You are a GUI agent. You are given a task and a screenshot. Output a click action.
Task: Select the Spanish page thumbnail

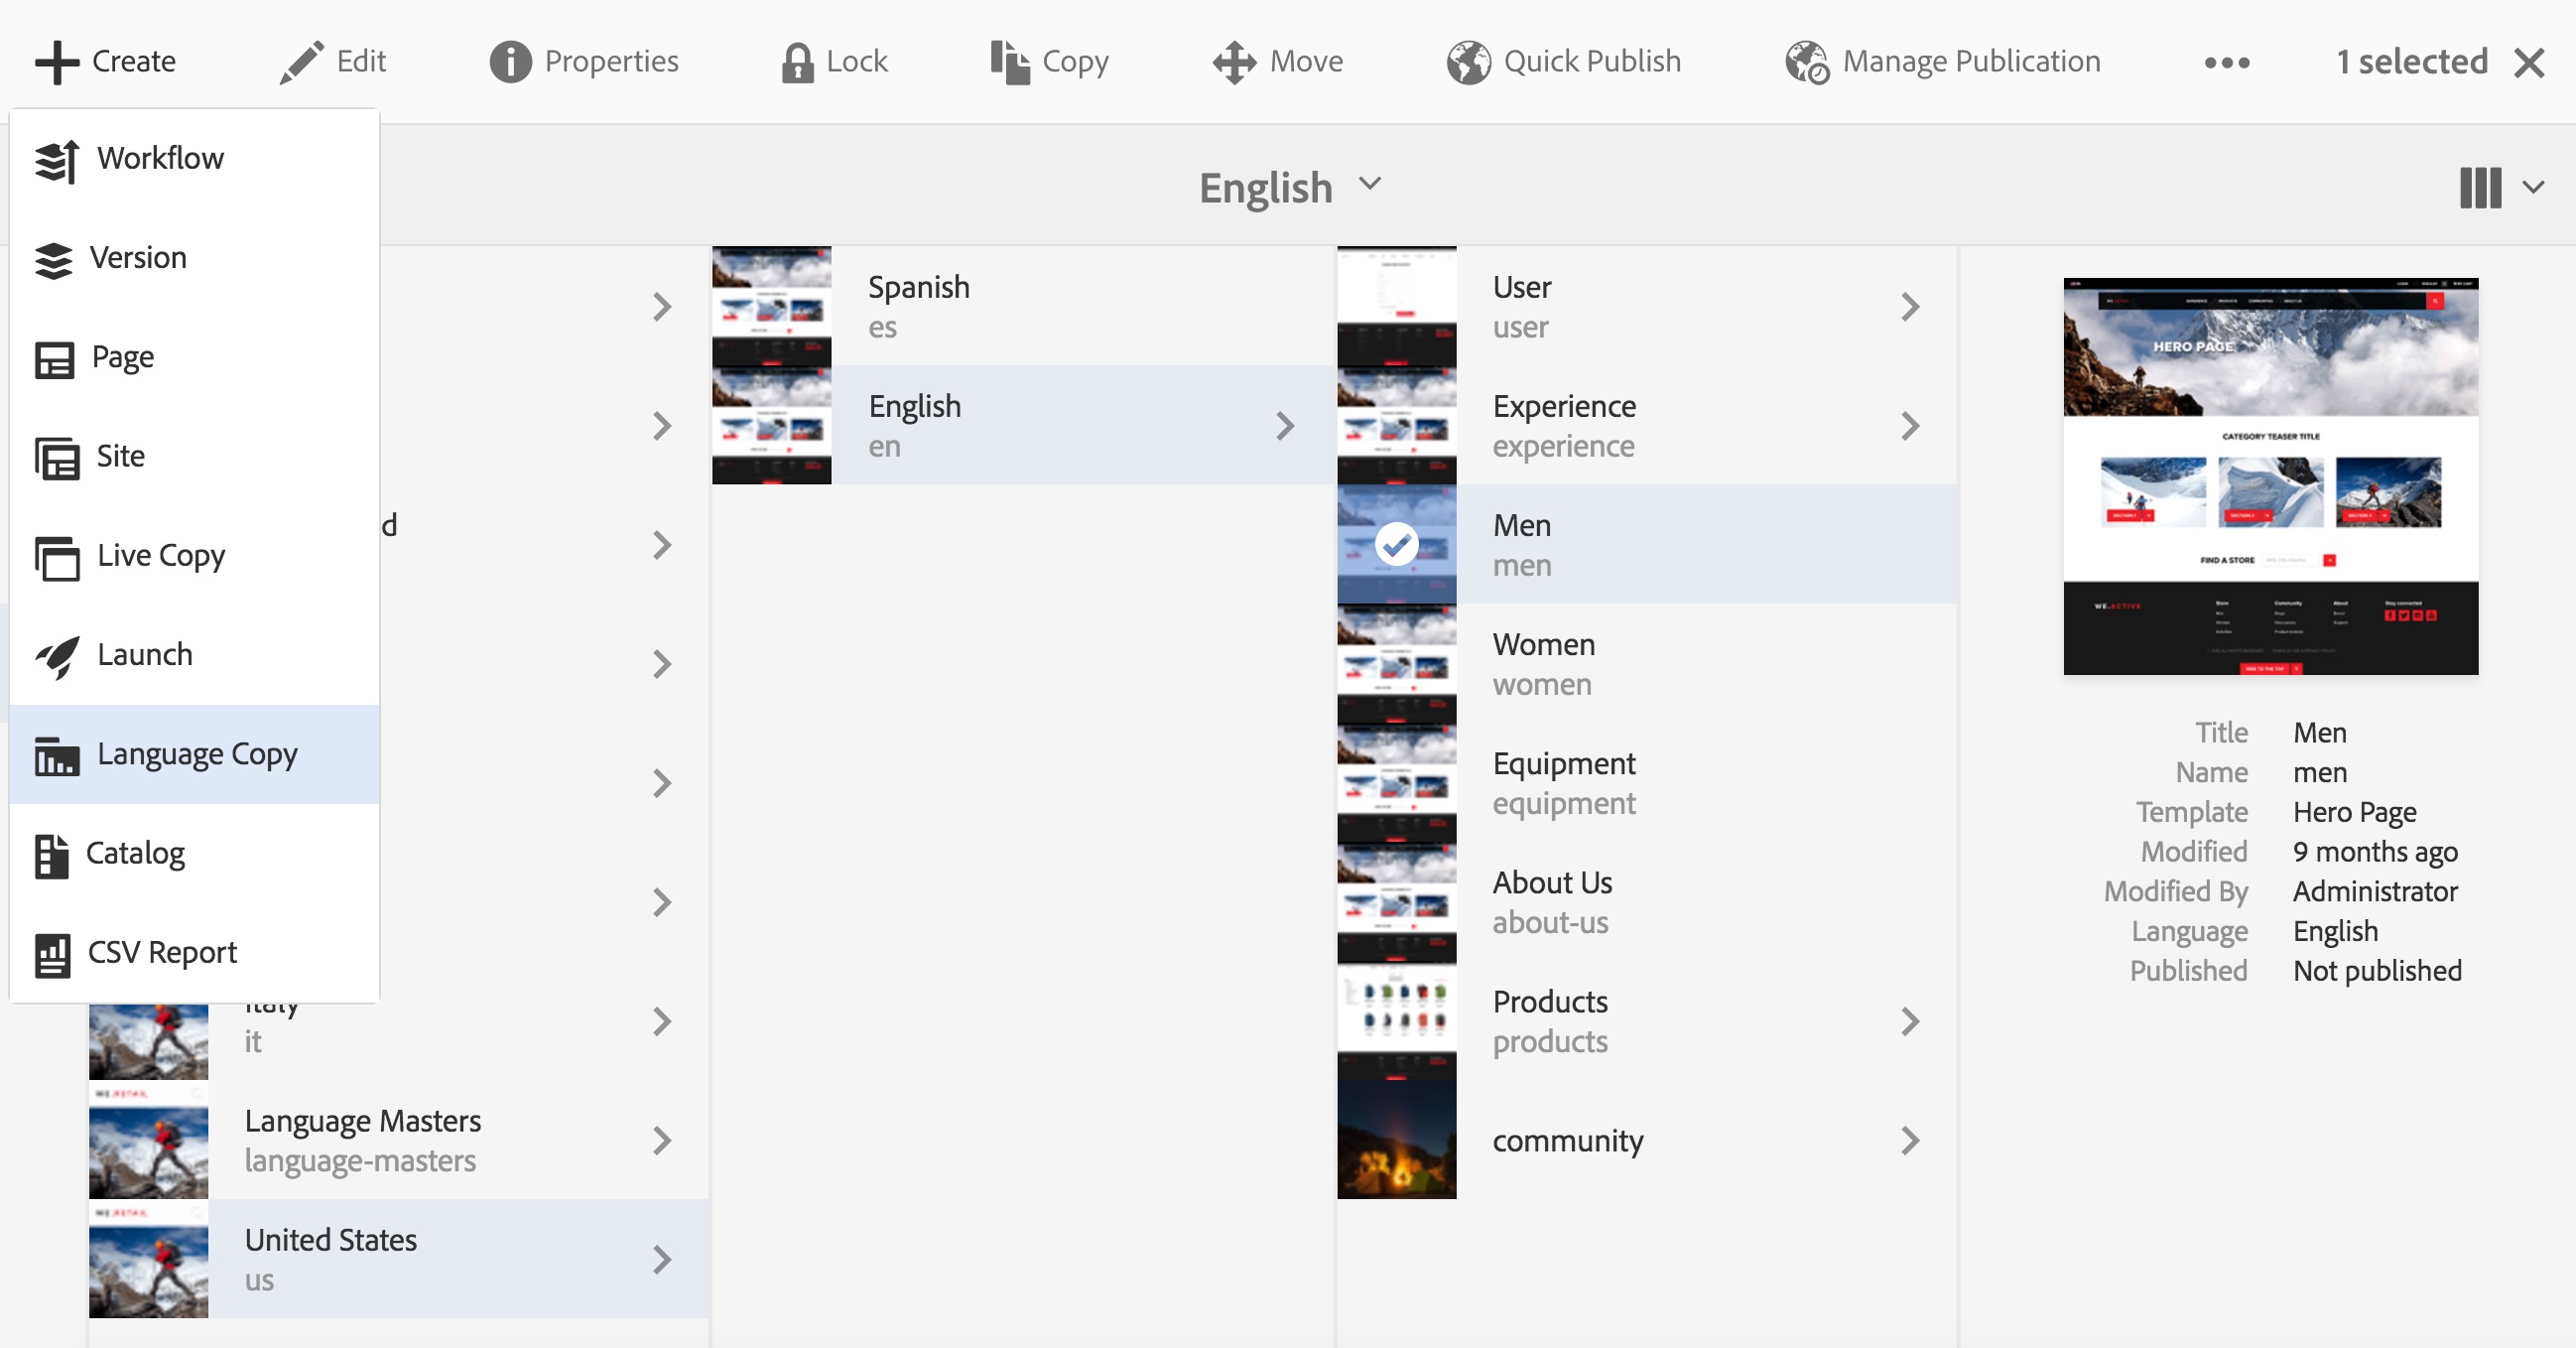771,306
